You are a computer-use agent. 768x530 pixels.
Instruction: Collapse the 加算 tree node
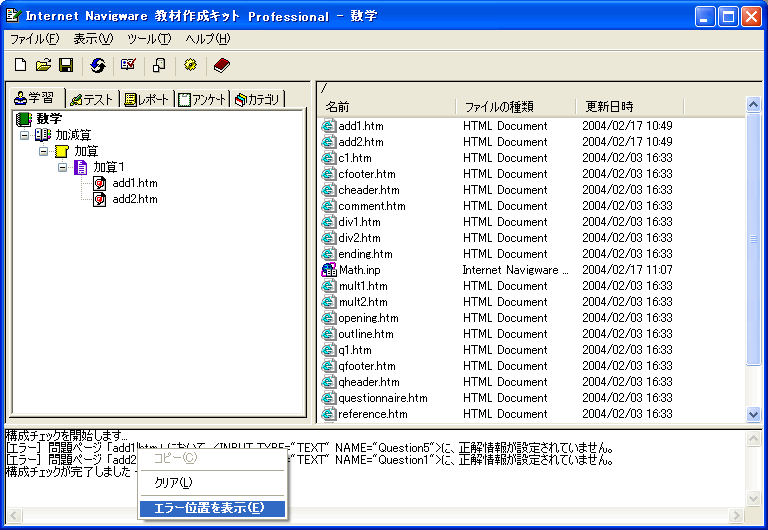(43, 151)
